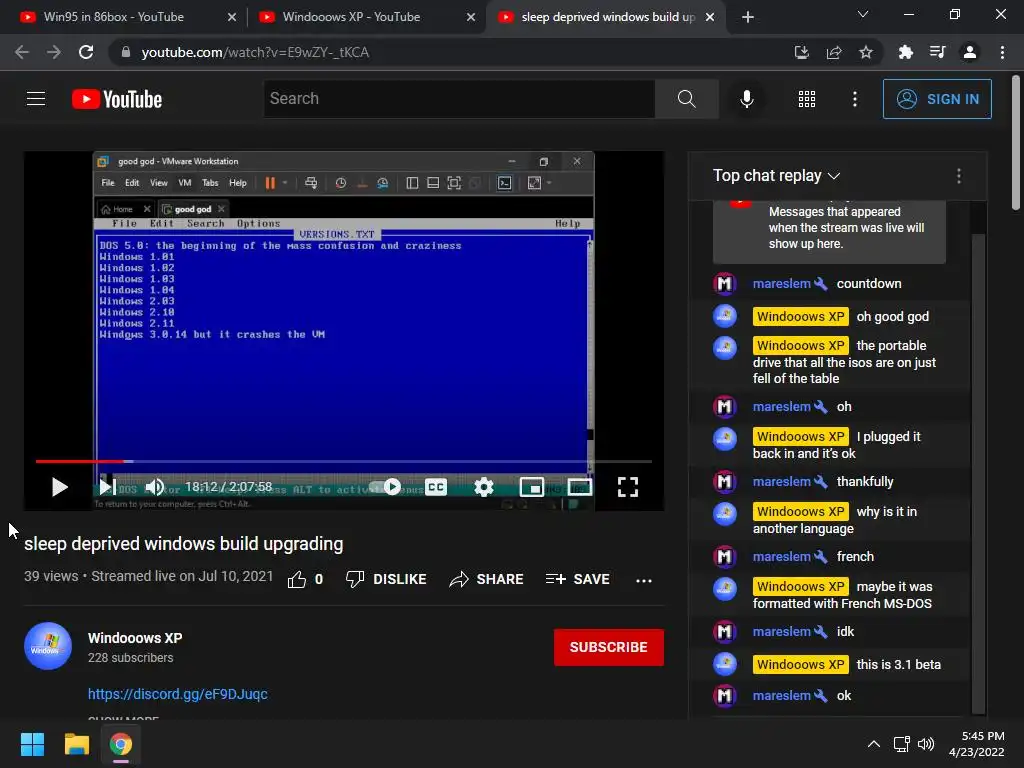Open the tab search chevron
The image size is (1024, 768).
863,14
